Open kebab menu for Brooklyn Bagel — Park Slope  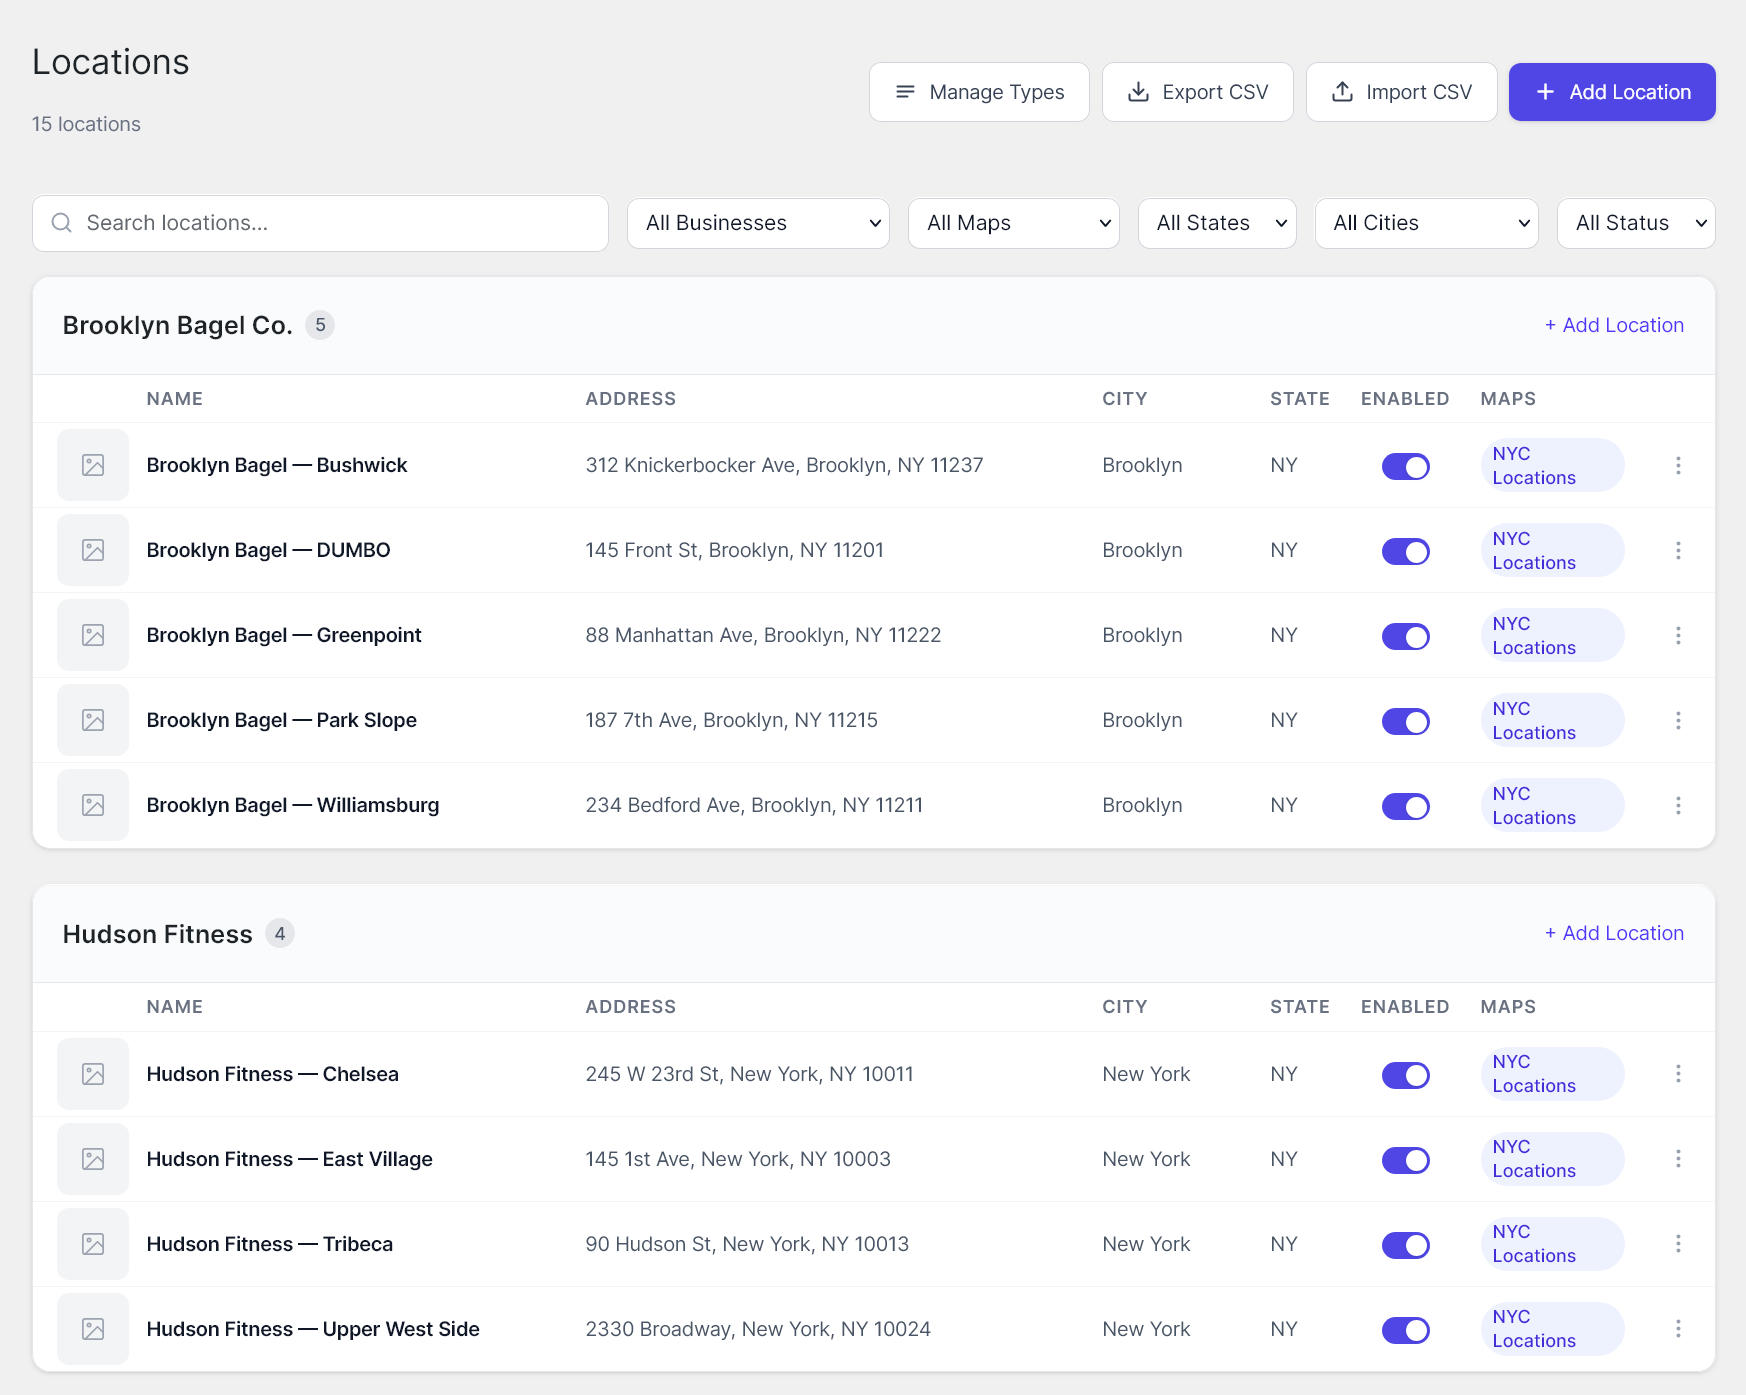[x=1678, y=720]
